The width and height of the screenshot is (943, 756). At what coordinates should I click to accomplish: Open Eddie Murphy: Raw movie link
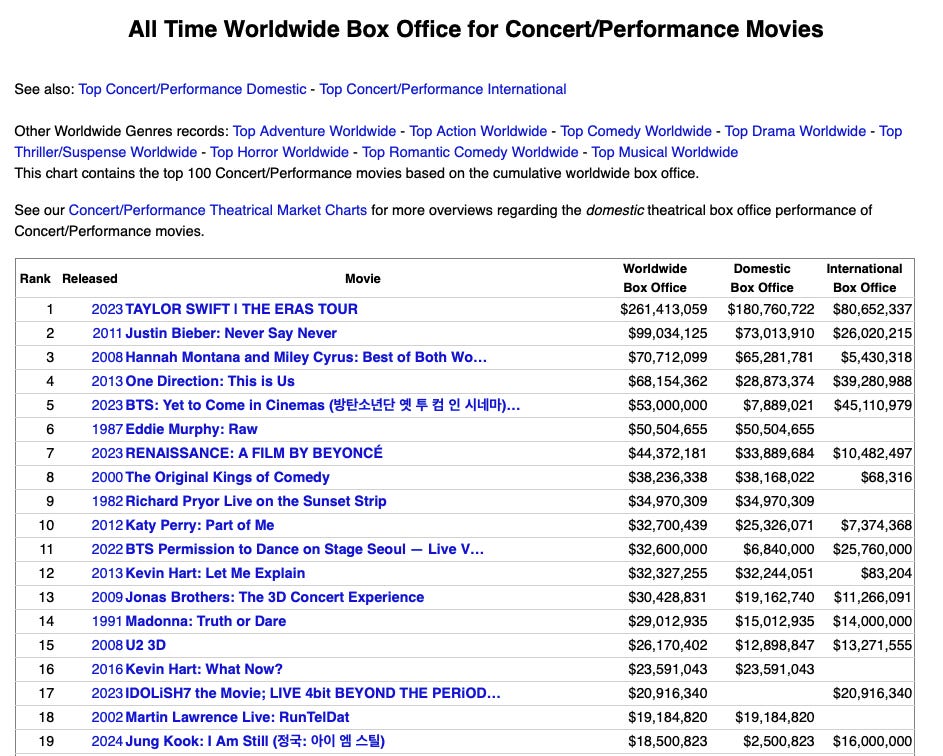191,429
